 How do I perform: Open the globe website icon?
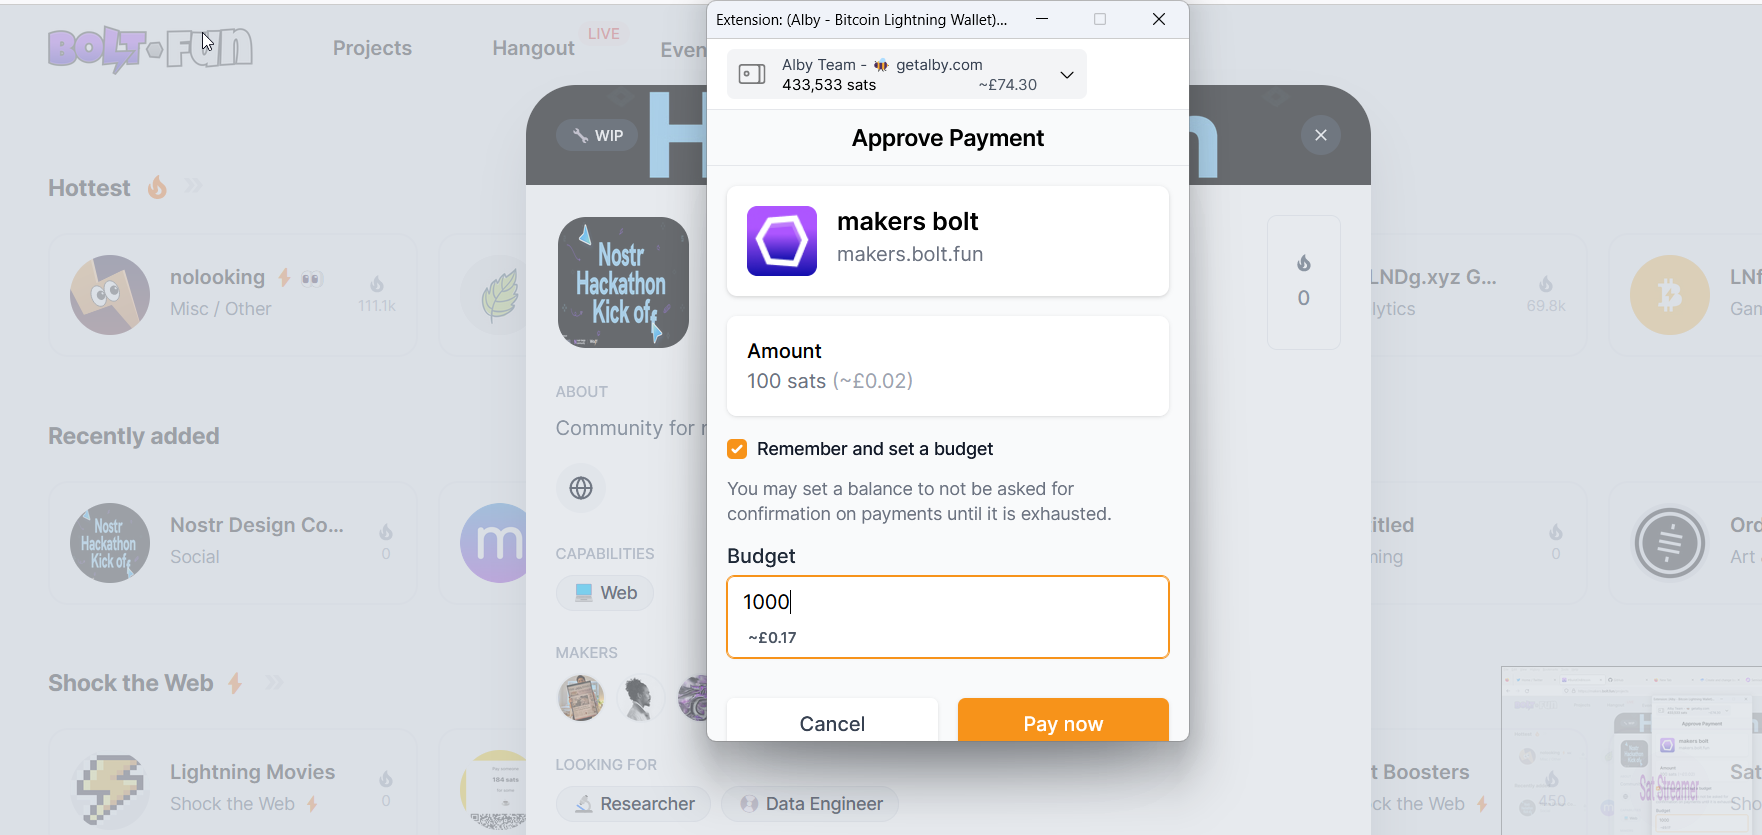point(581,488)
